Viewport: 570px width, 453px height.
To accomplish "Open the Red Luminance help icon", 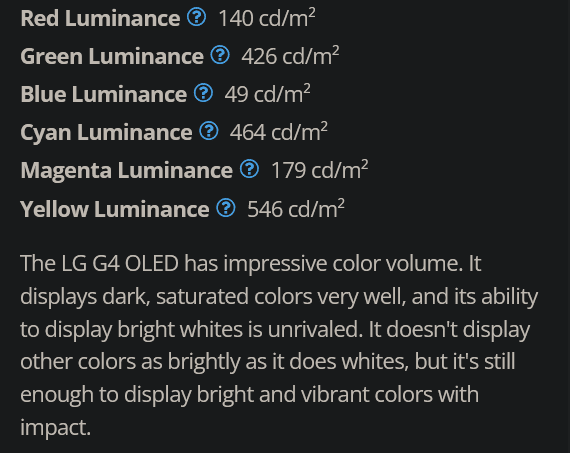I will (196, 17).
